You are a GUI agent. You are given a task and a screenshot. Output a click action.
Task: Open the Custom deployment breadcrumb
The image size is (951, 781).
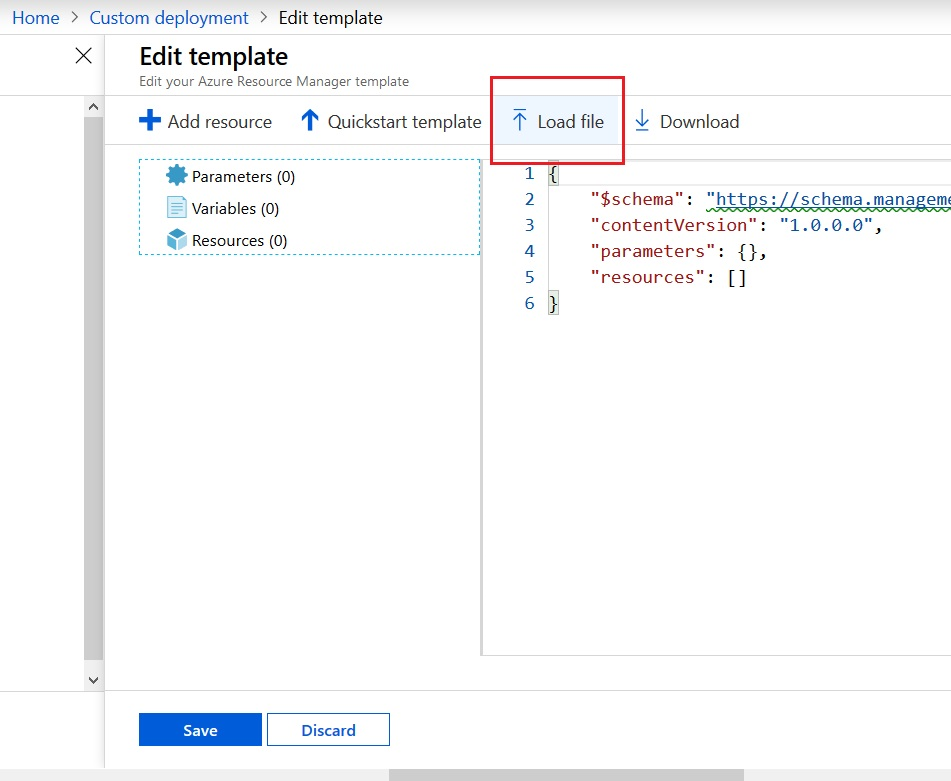pos(169,18)
